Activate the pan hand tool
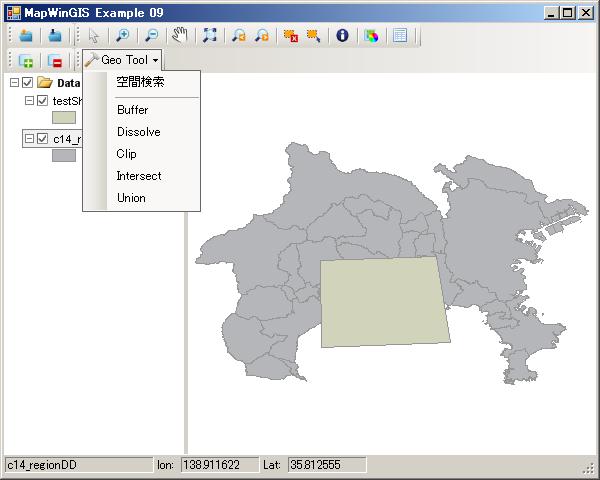Image resolution: width=600 pixels, height=480 pixels. point(180,35)
